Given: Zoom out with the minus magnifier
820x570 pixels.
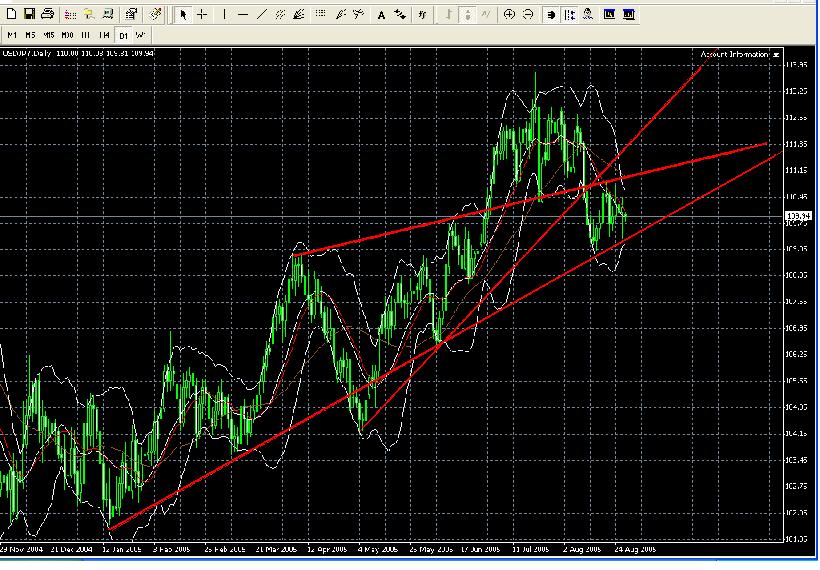Looking at the screenshot, I should point(528,15).
